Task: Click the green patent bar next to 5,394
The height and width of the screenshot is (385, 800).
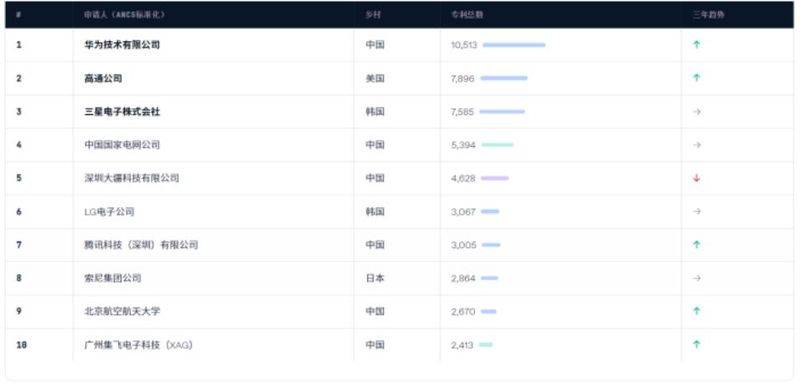Action: [497, 145]
